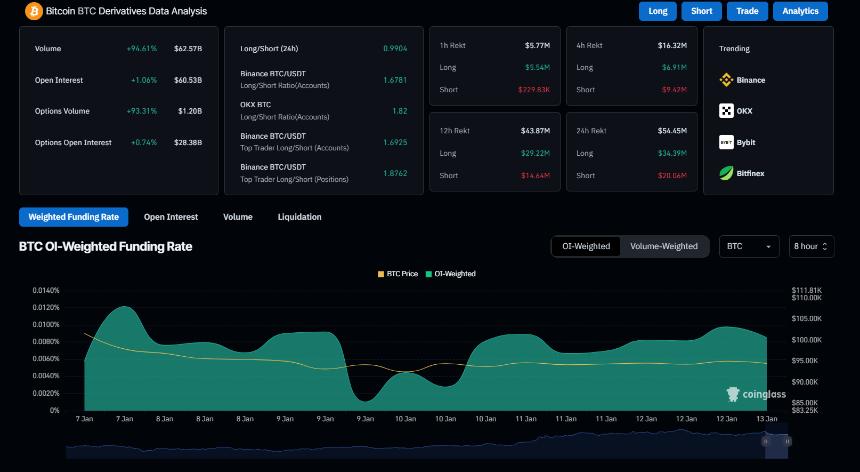Image resolution: width=860 pixels, height=472 pixels.
Task: Click the Trade button
Action: [747, 11]
